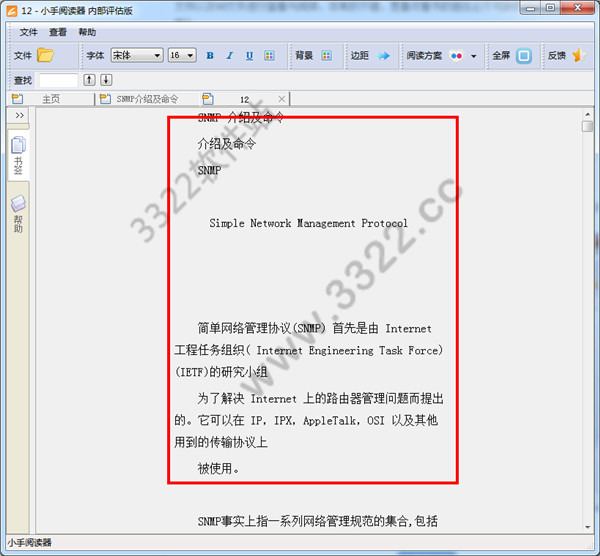Click the 边距 toolbar label
600x556 pixels.
pos(360,55)
